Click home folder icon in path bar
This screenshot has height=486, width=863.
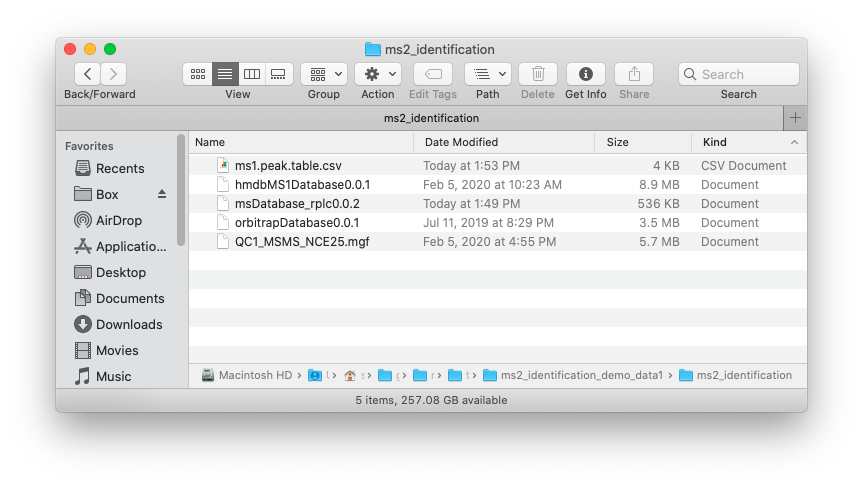coord(349,375)
